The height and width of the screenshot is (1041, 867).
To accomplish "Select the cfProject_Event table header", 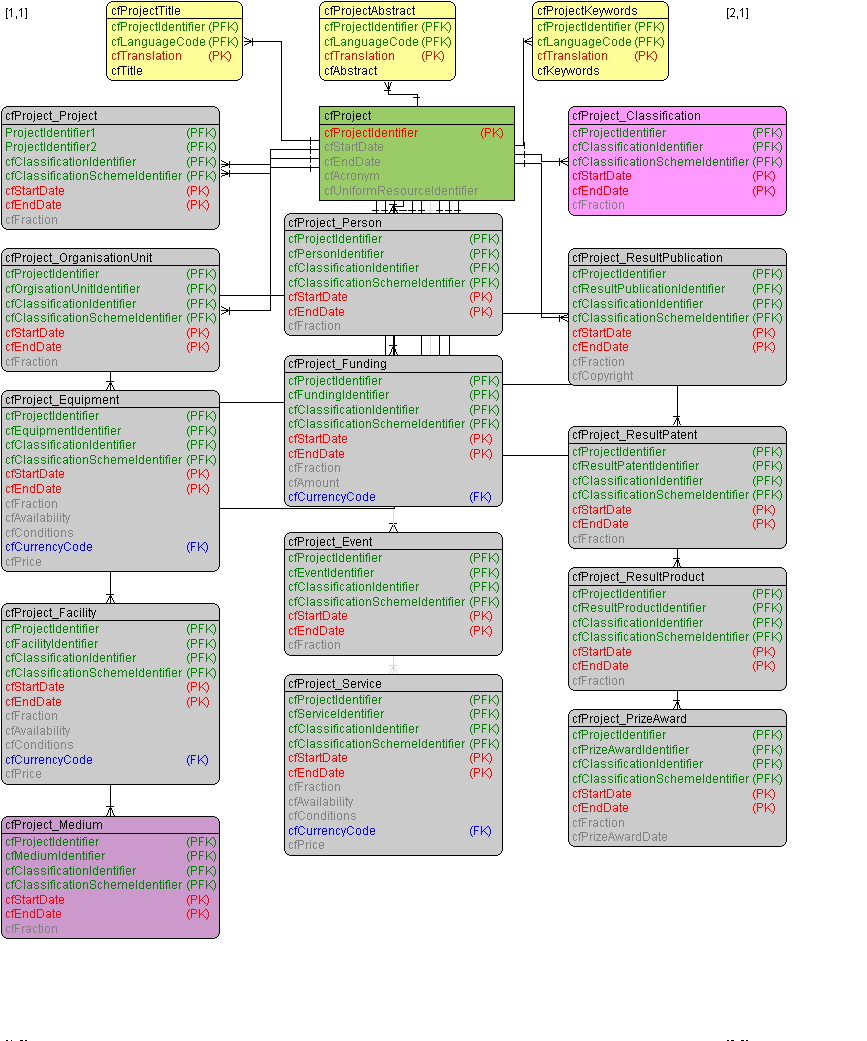I will (x=330, y=542).
